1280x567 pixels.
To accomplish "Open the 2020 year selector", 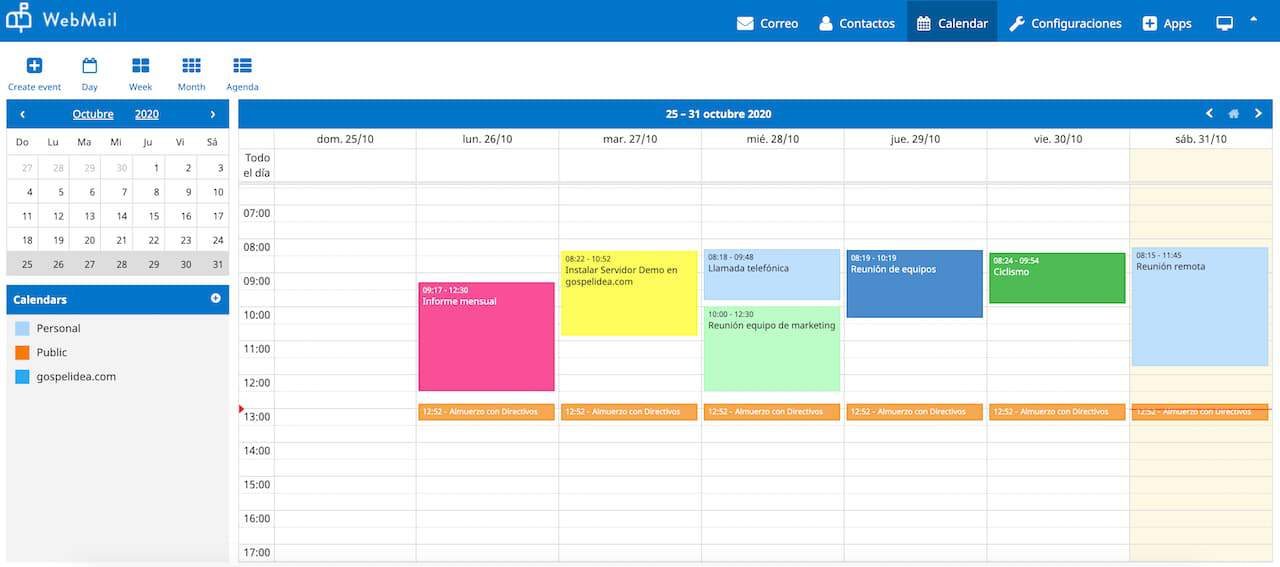I will pos(147,115).
